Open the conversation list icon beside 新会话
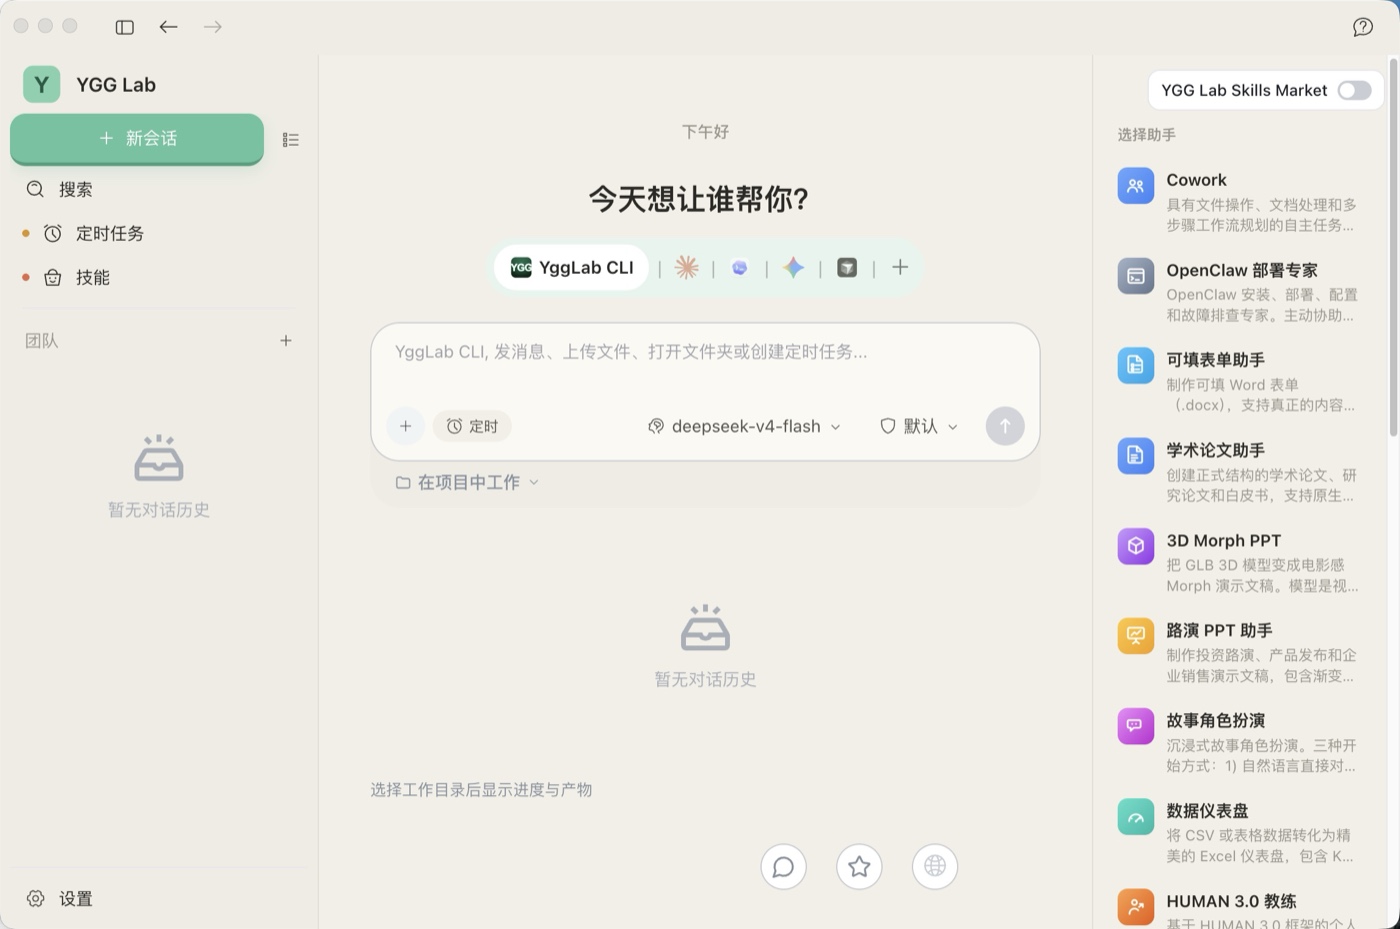This screenshot has width=1400, height=929. tap(291, 140)
